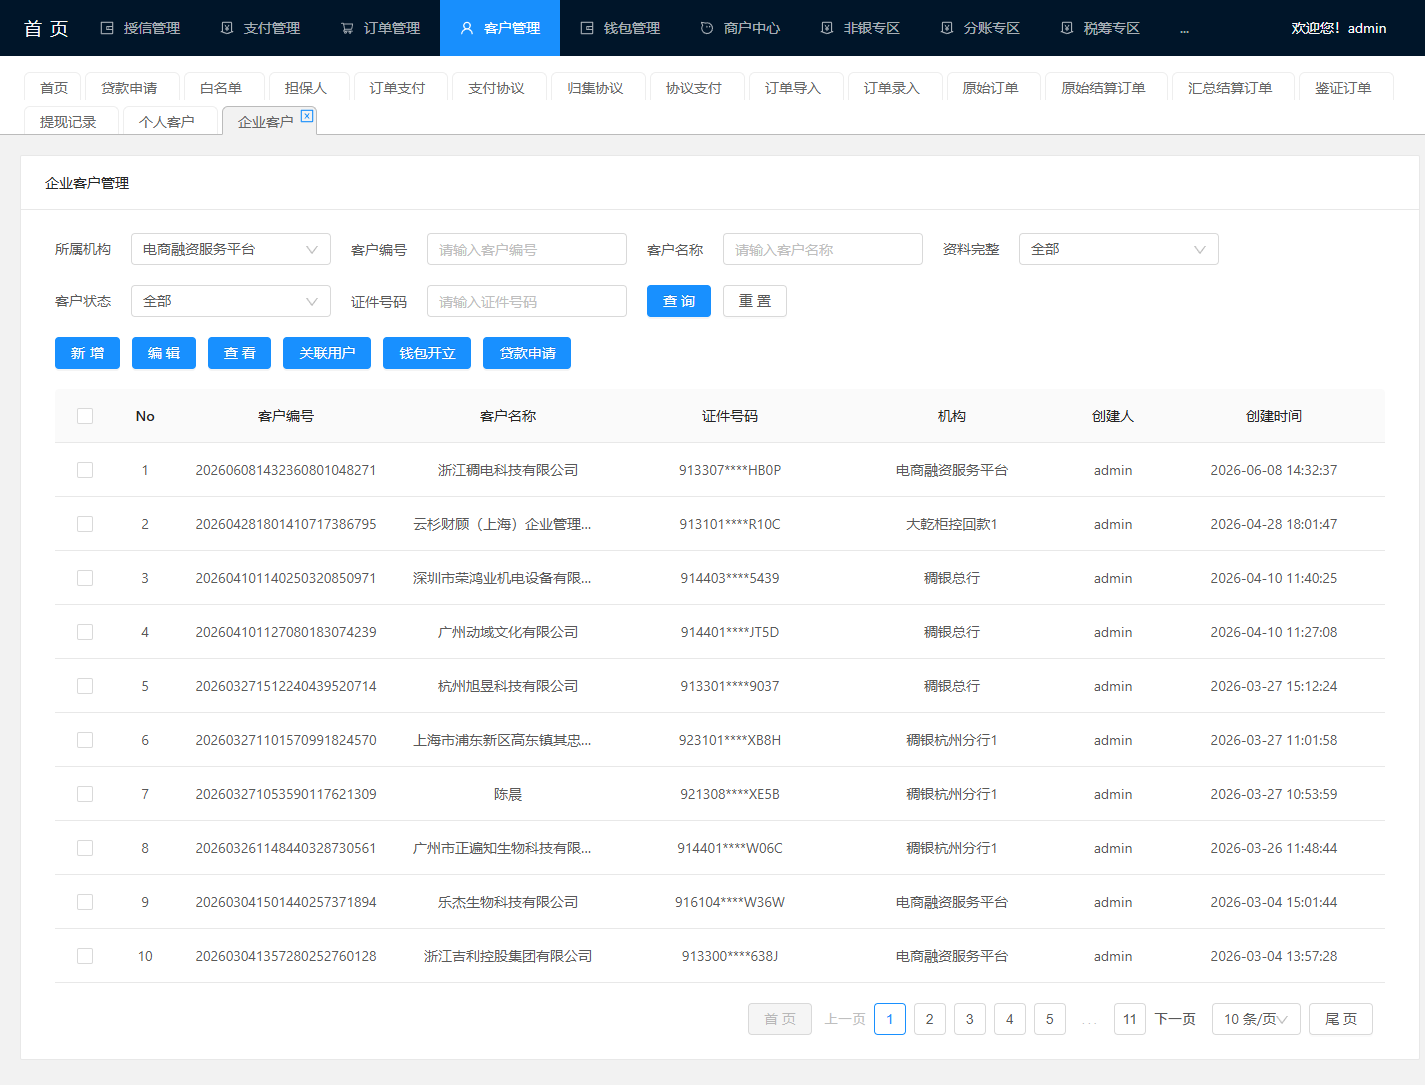Click the 支付管理 nav icon
This screenshot has height=1085, width=1425.
pyautogui.click(x=227, y=28)
